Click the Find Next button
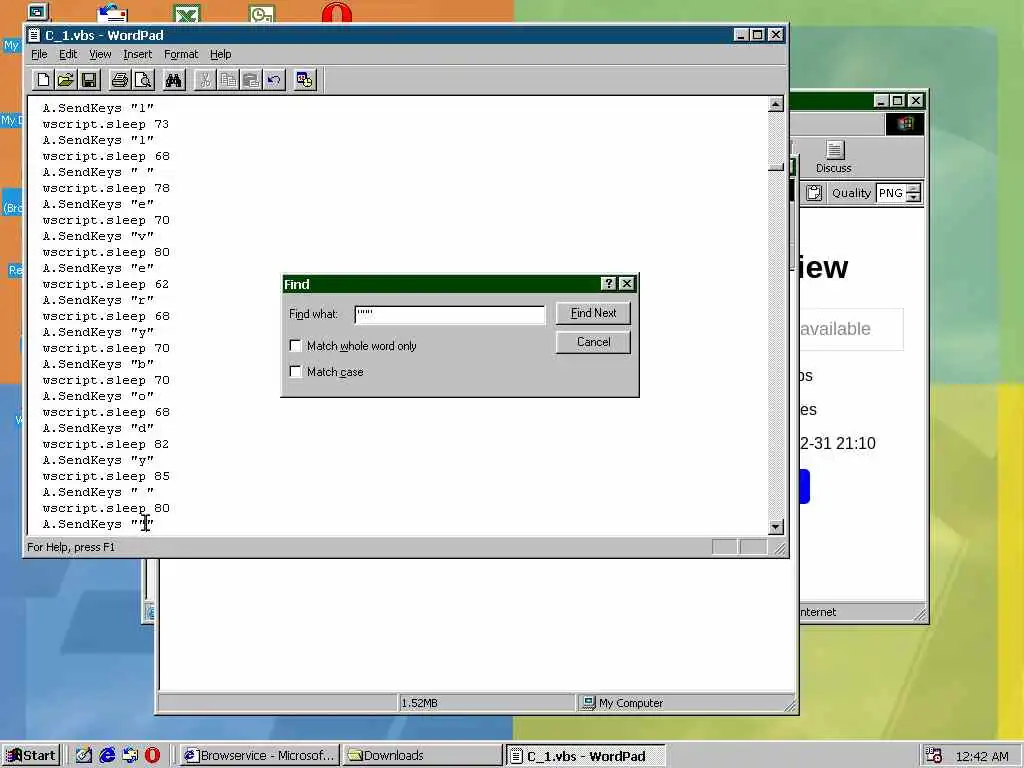 pyautogui.click(x=593, y=313)
